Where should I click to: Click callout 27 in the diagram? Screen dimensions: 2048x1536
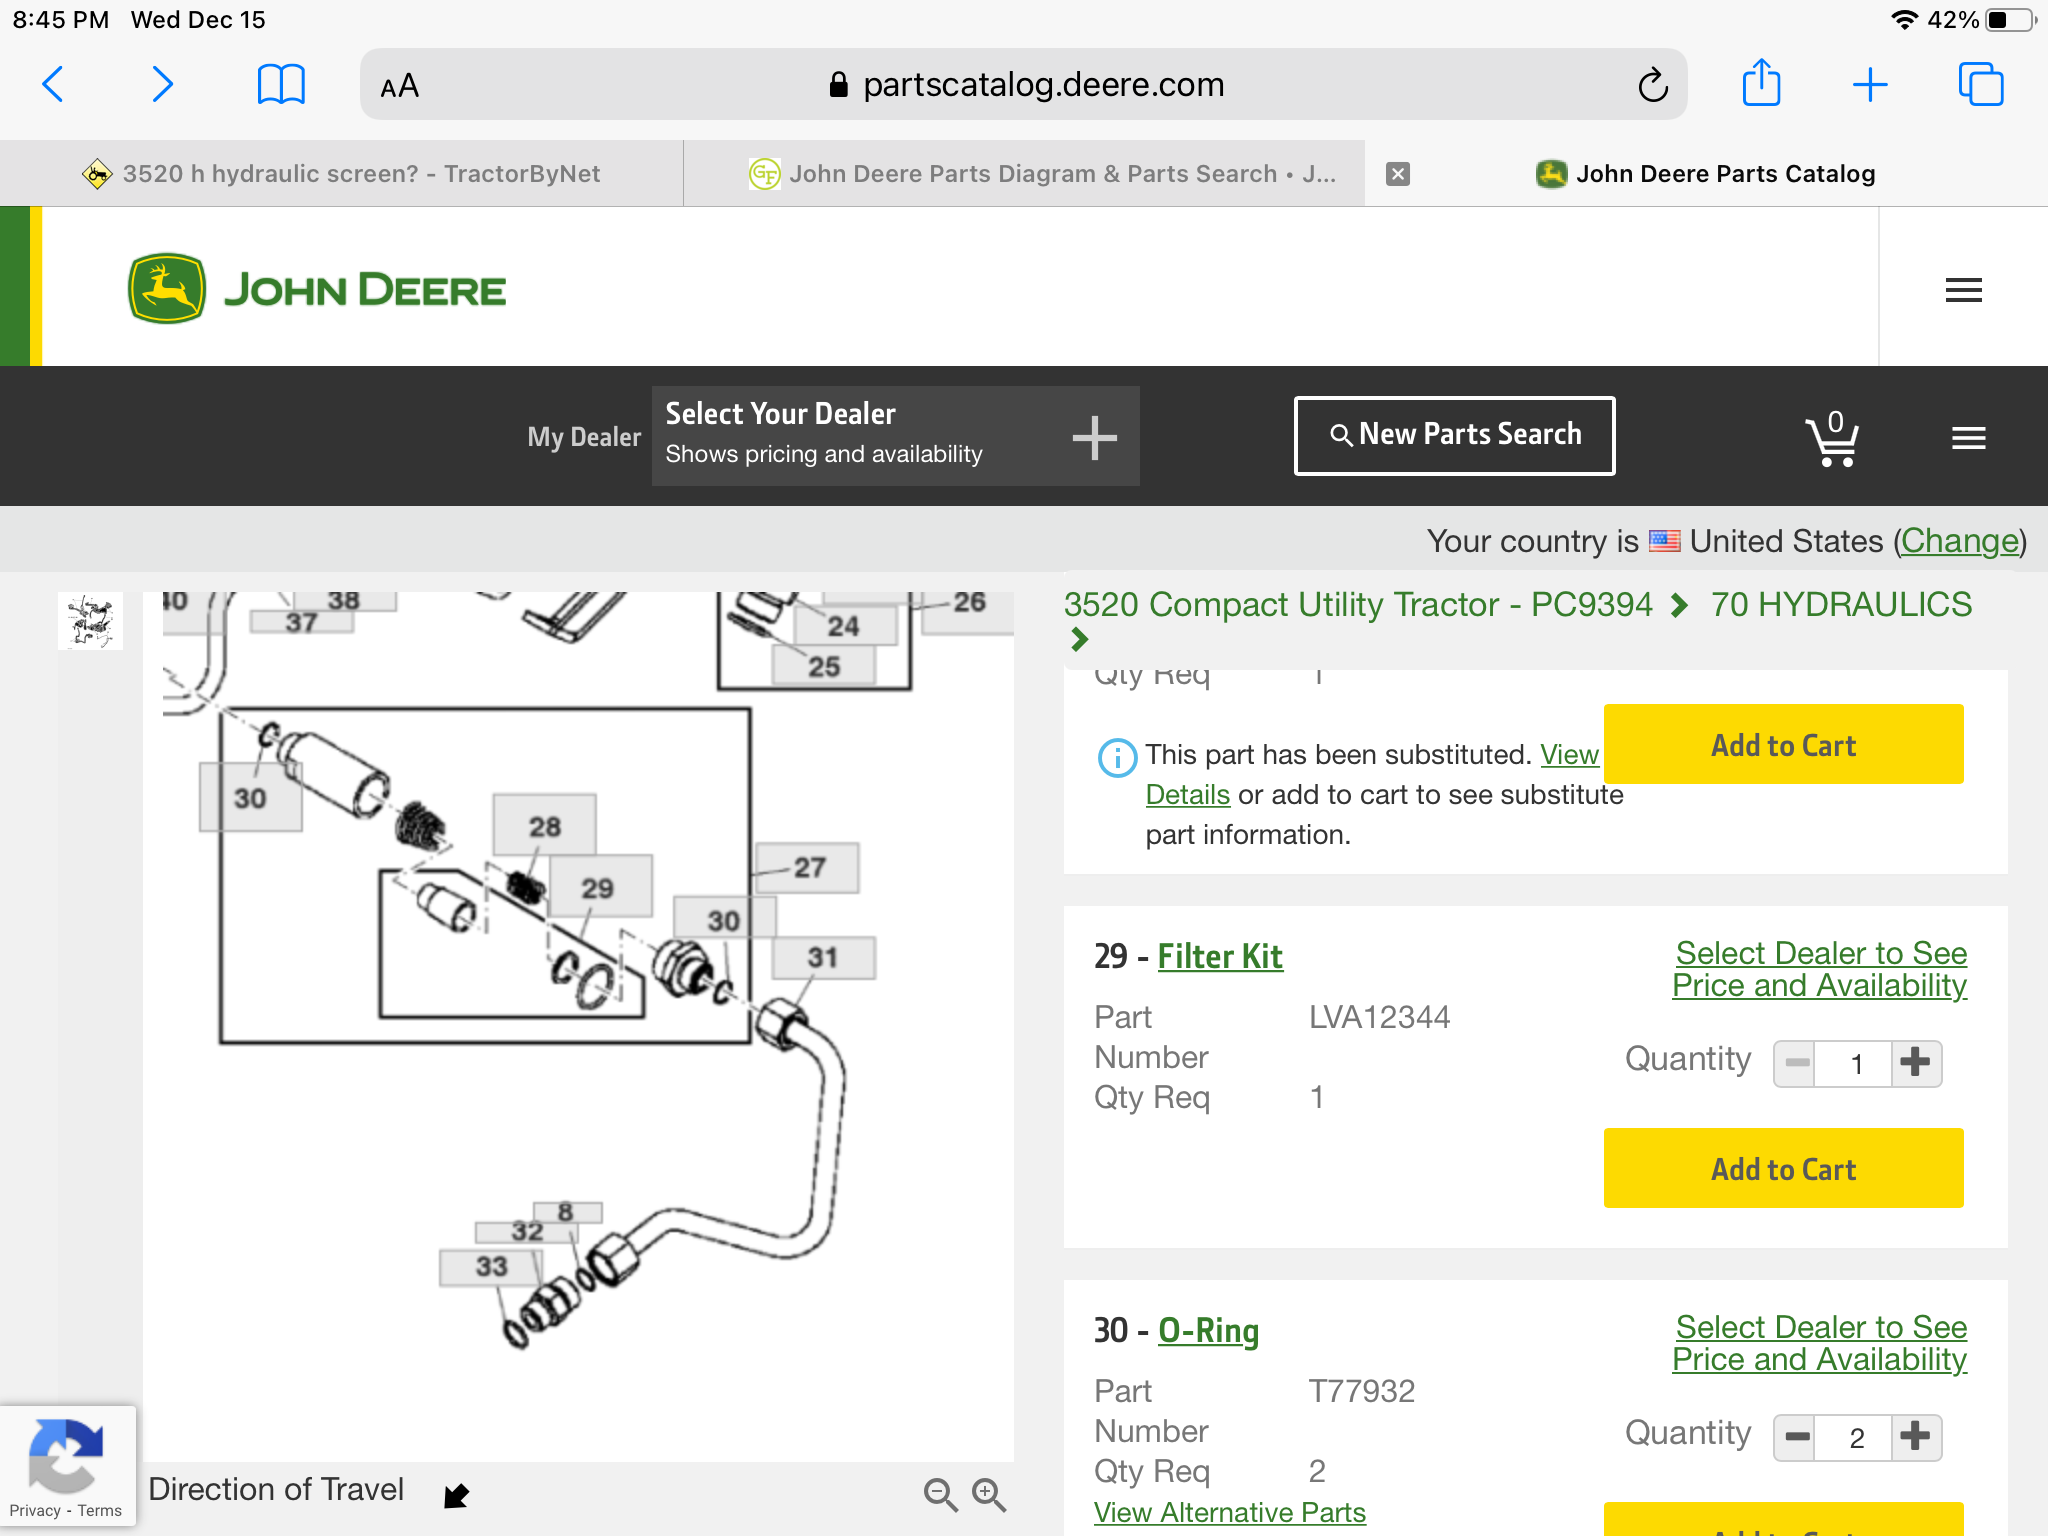click(x=808, y=867)
